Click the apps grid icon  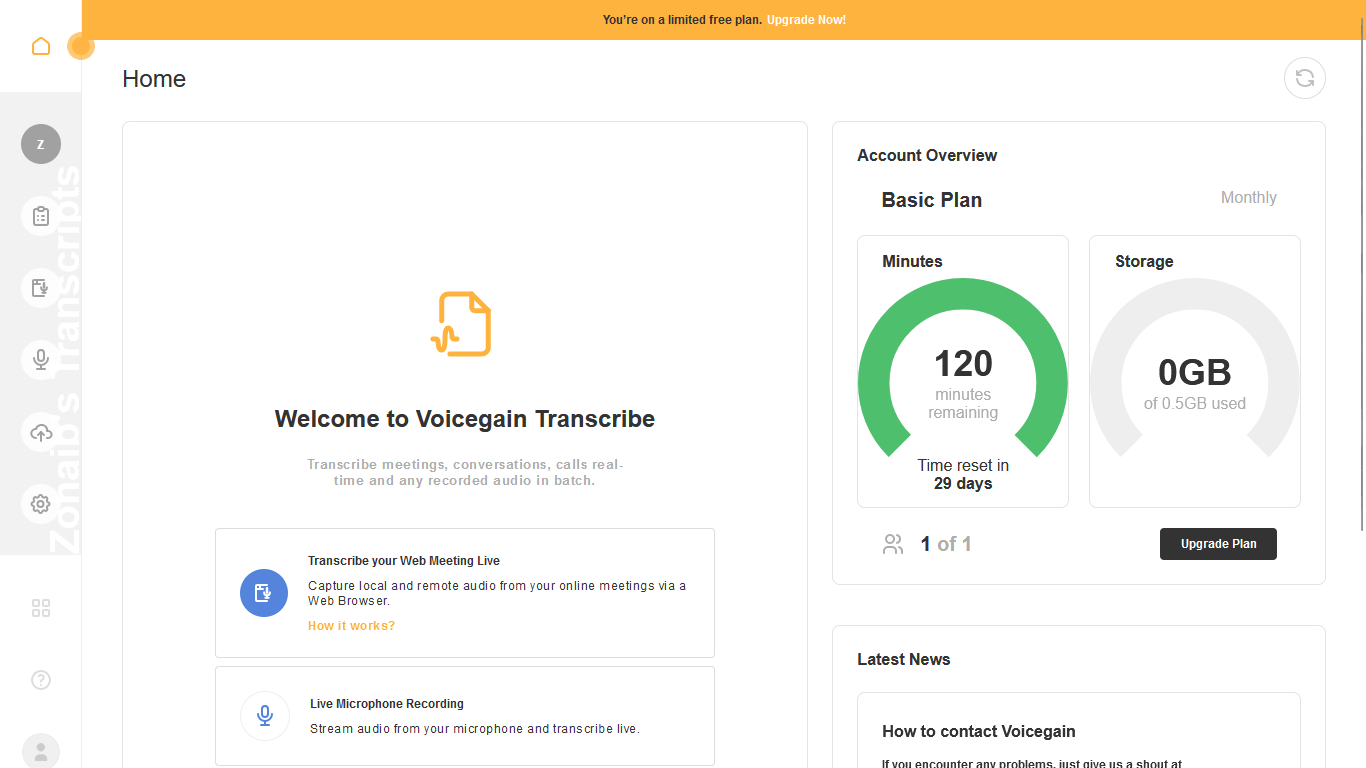41,608
